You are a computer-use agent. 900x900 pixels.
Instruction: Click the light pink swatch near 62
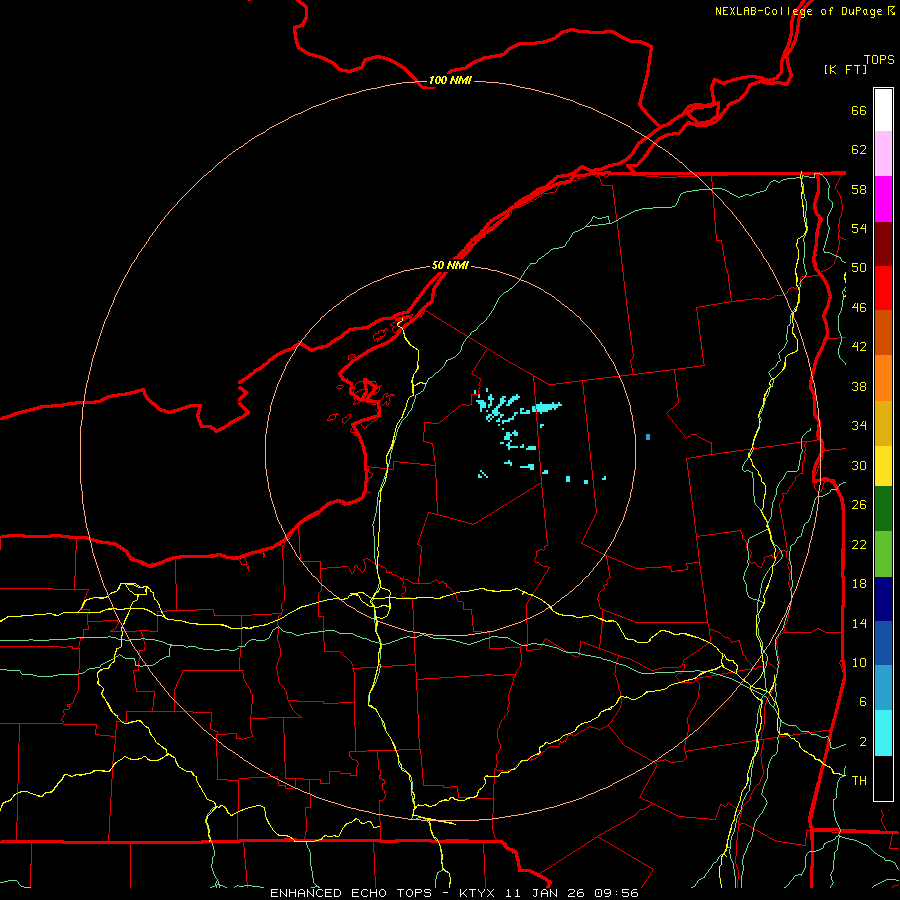point(883,154)
